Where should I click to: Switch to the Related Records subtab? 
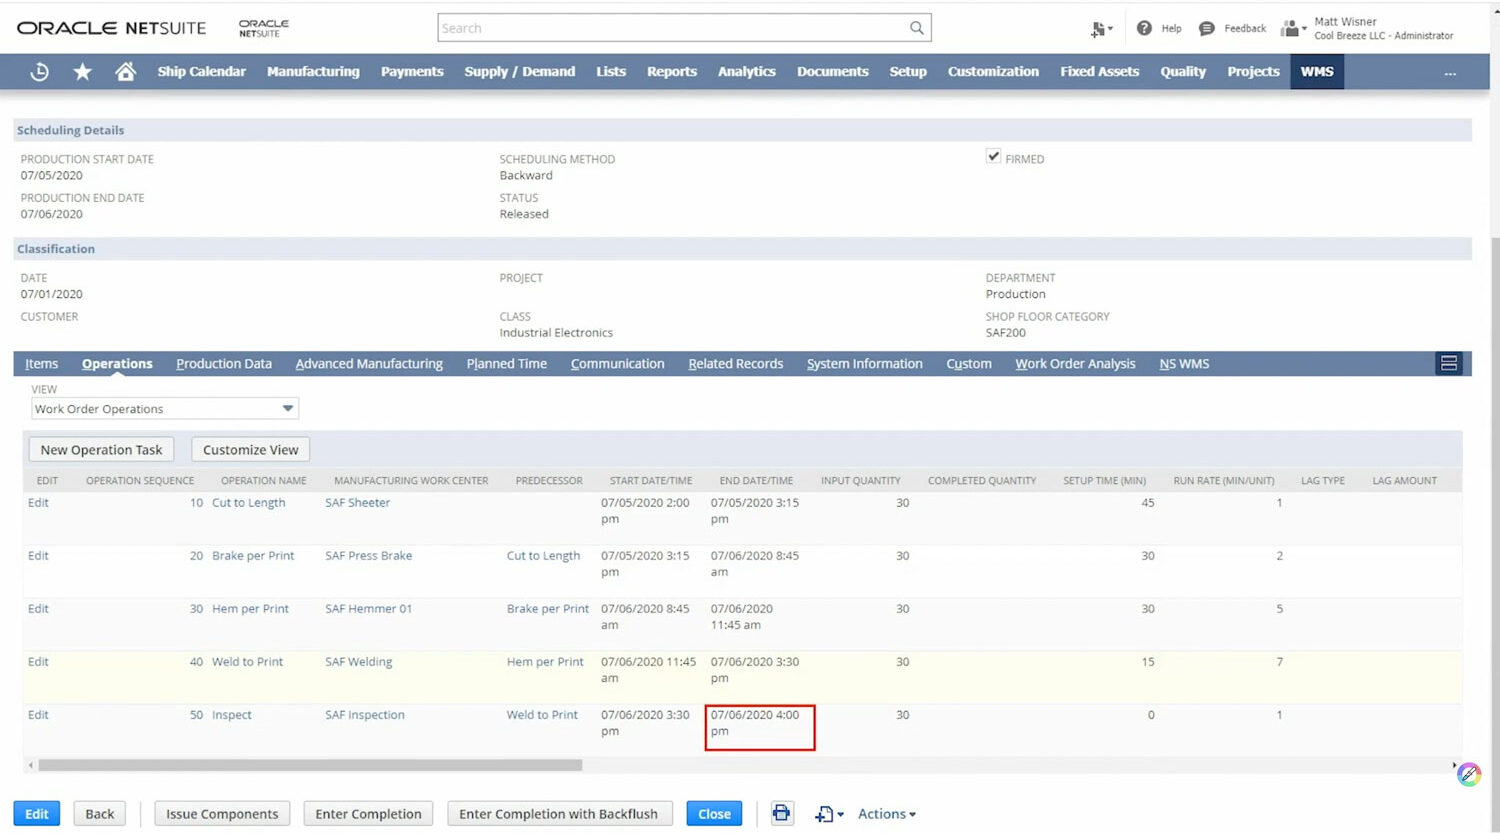pyautogui.click(x=736, y=364)
